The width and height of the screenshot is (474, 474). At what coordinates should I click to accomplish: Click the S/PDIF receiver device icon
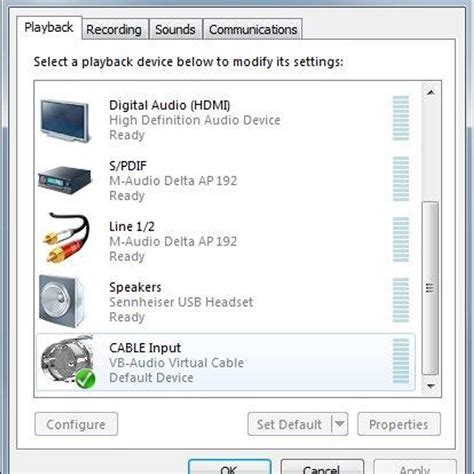pyautogui.click(x=65, y=180)
